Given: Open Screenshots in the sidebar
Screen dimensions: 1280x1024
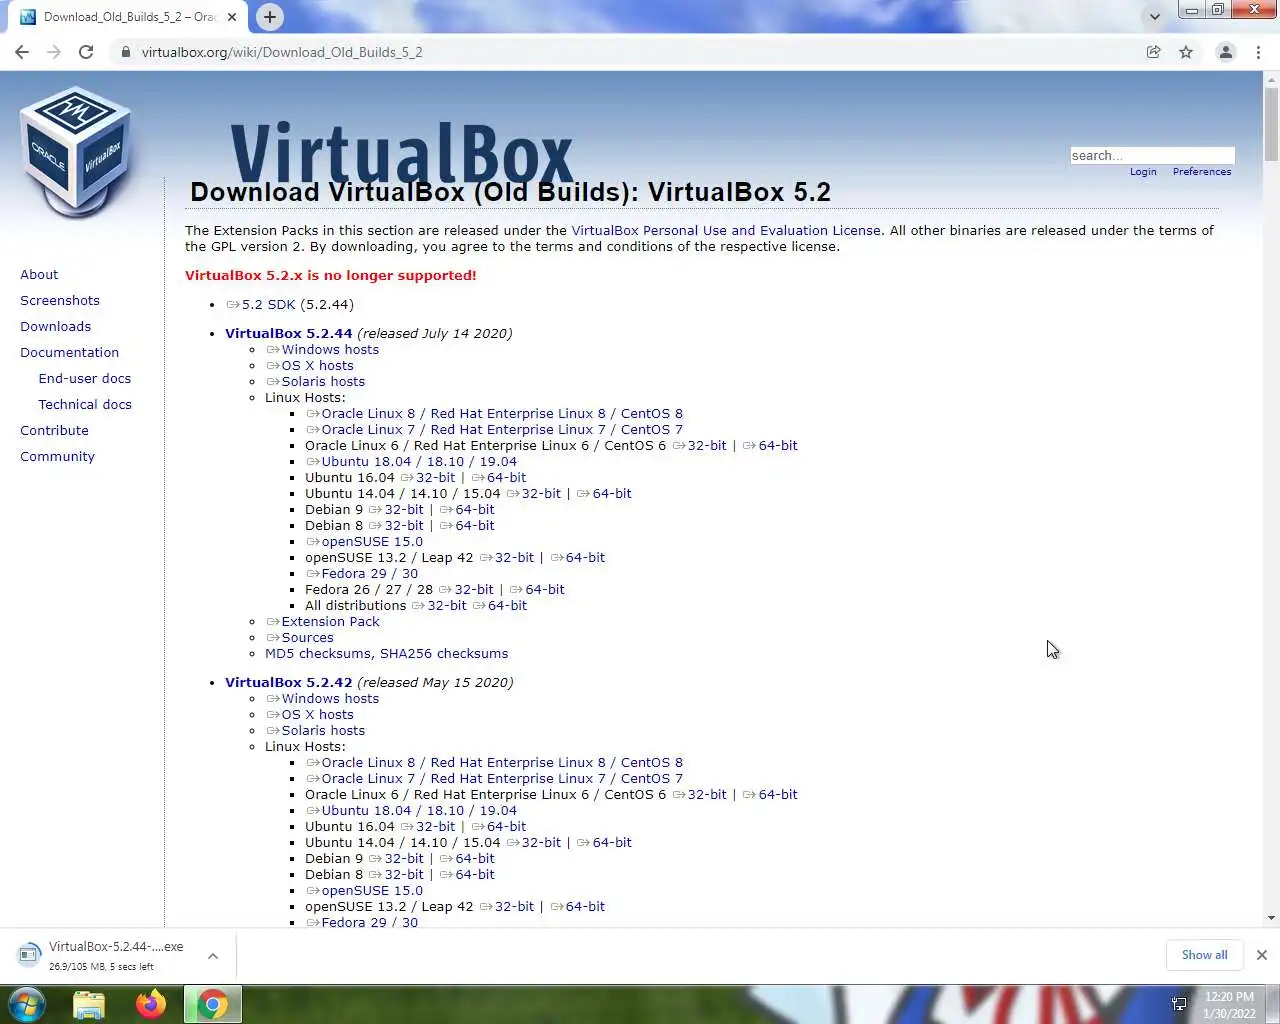Looking at the screenshot, I should pyautogui.click(x=60, y=301).
